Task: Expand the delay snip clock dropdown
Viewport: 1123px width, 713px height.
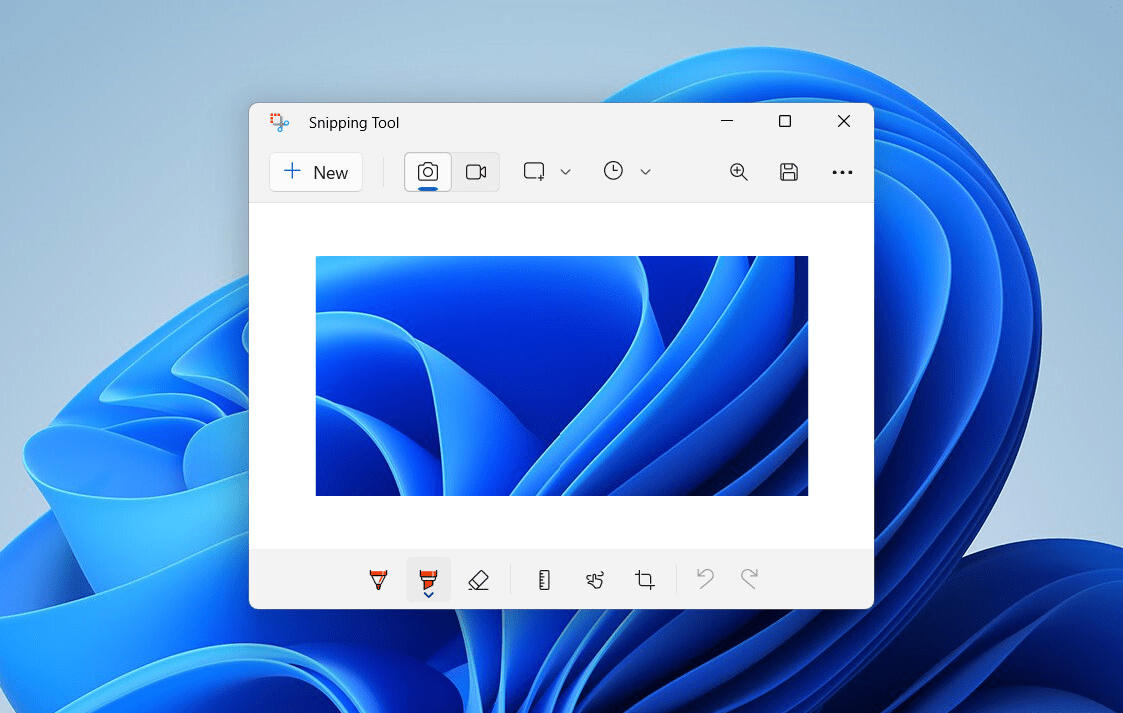Action: coord(627,172)
